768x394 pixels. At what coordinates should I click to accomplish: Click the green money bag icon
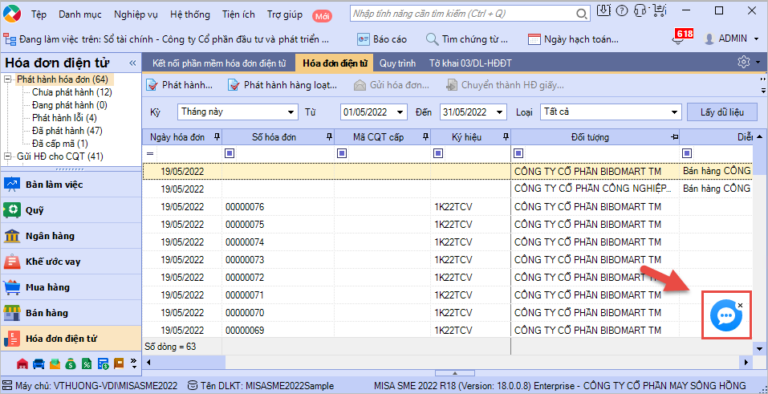(71, 363)
